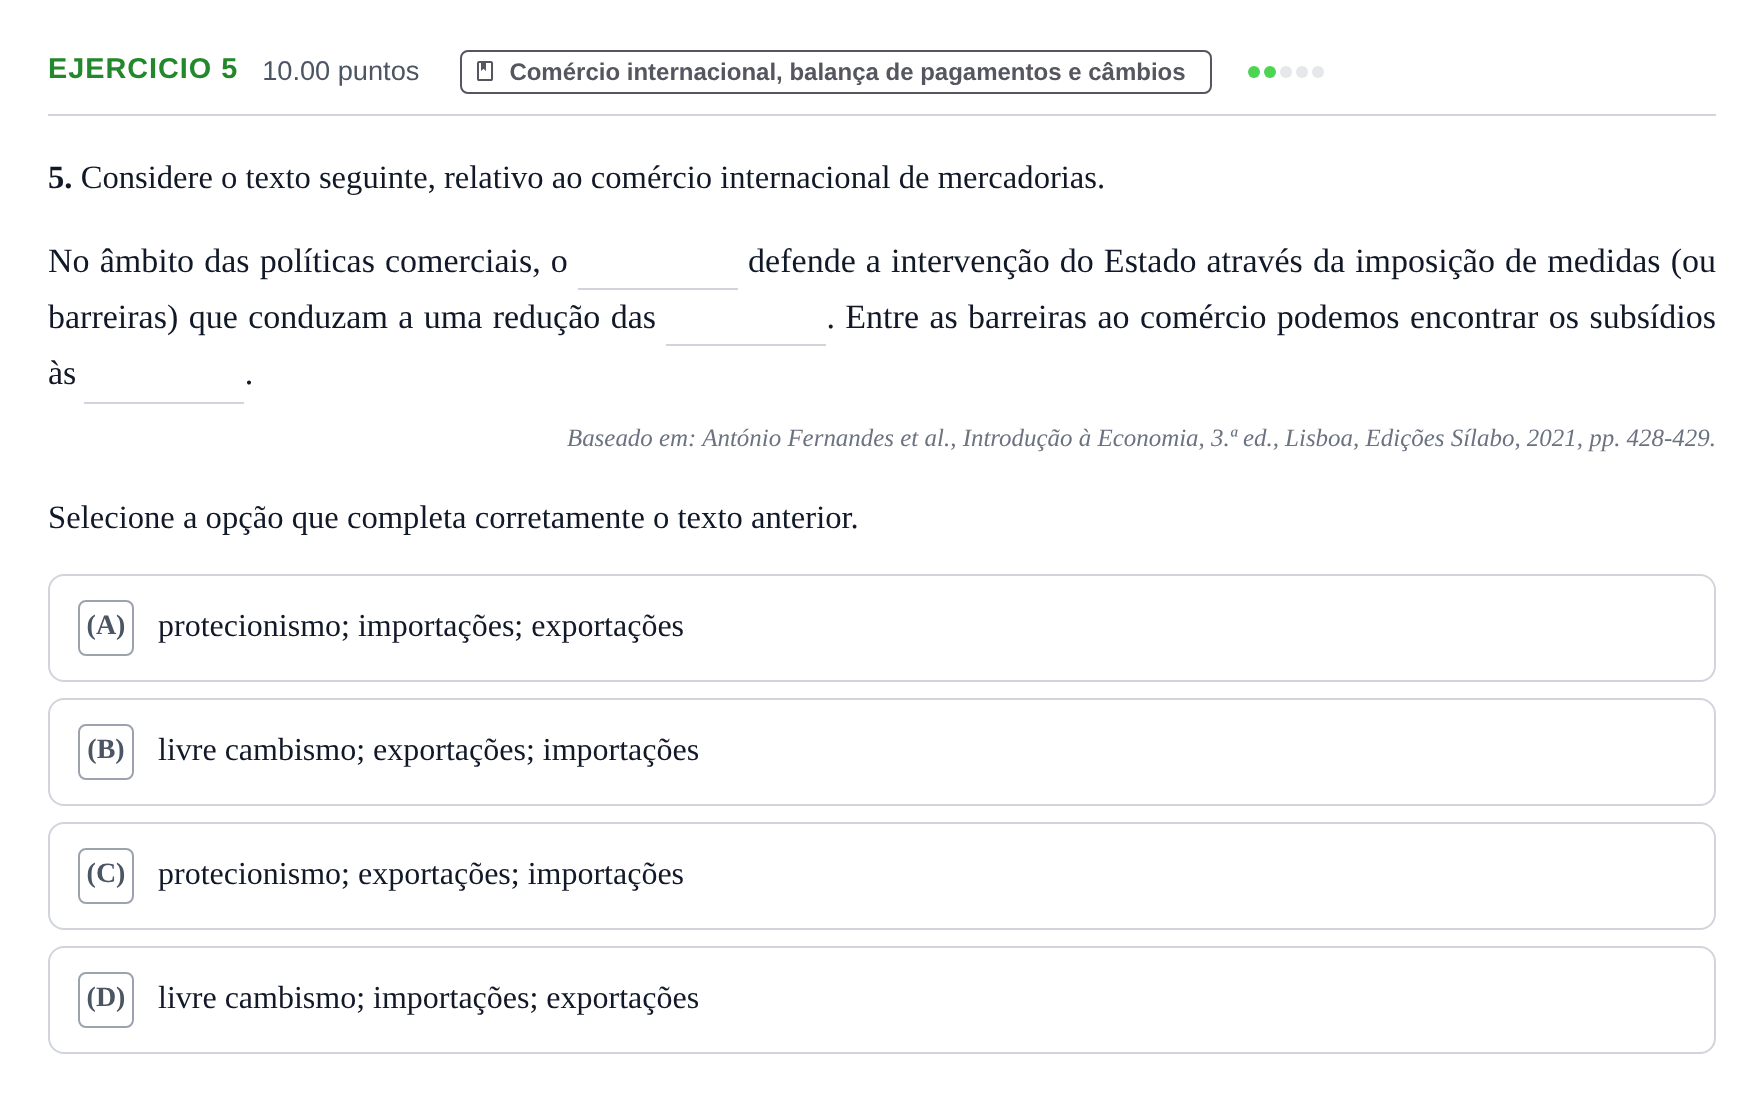
Task: Click the blank after 'às'
Action: point(164,378)
